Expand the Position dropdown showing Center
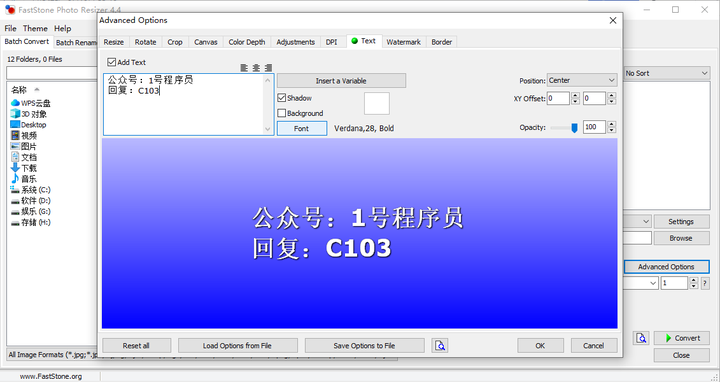 tap(582, 80)
